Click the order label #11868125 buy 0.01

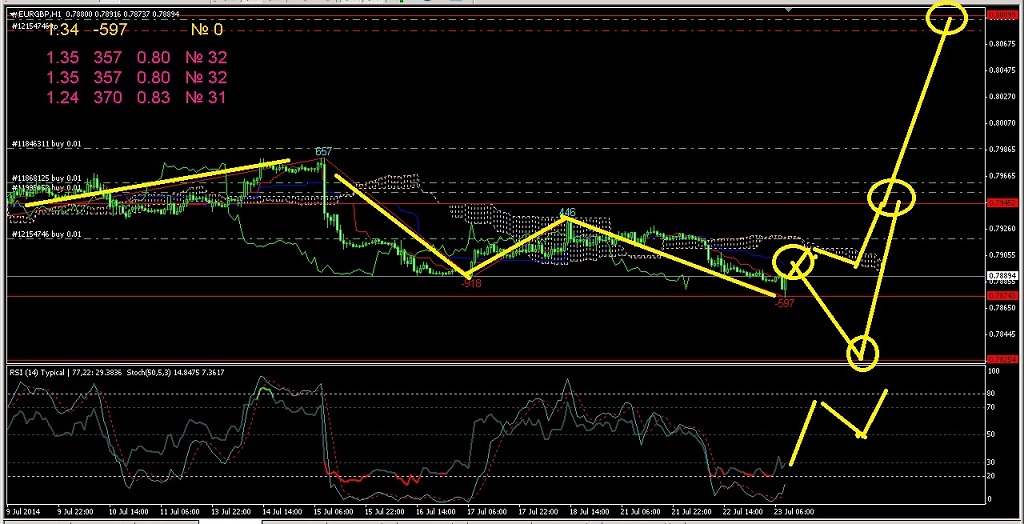(x=46, y=178)
